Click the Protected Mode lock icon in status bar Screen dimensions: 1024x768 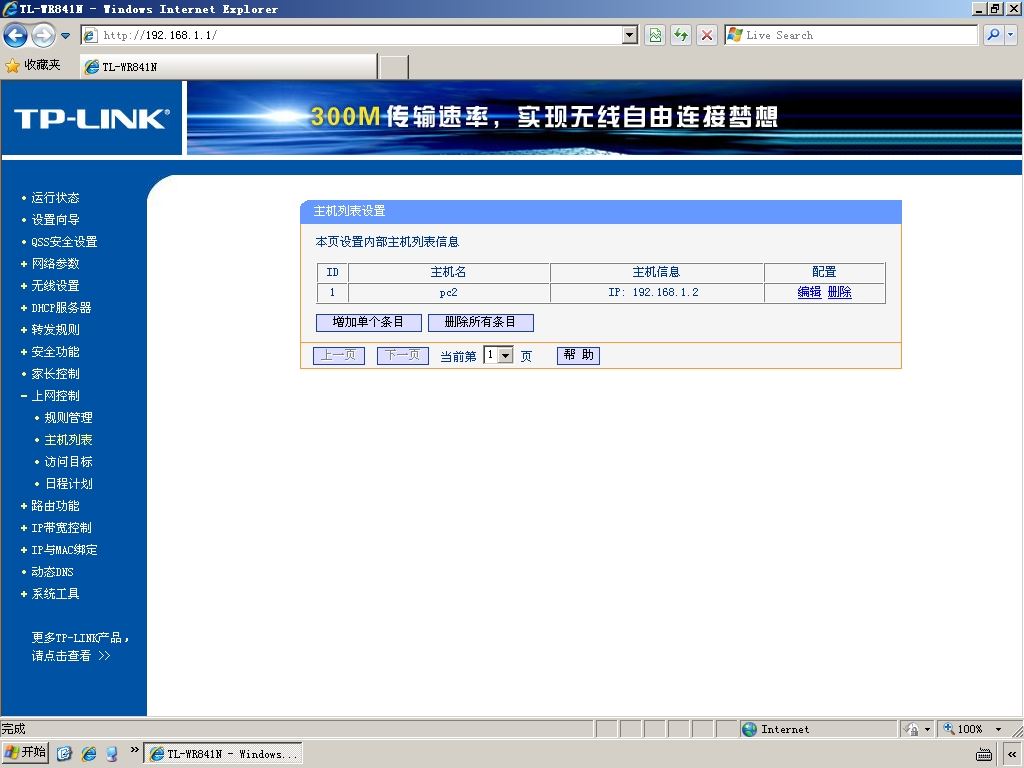point(912,729)
